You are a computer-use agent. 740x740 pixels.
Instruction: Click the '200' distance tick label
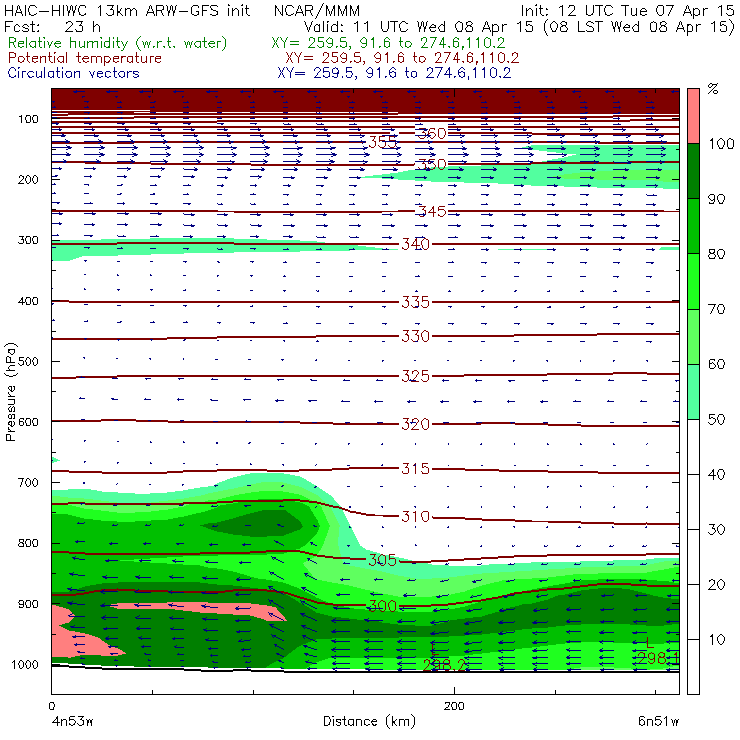point(454,706)
